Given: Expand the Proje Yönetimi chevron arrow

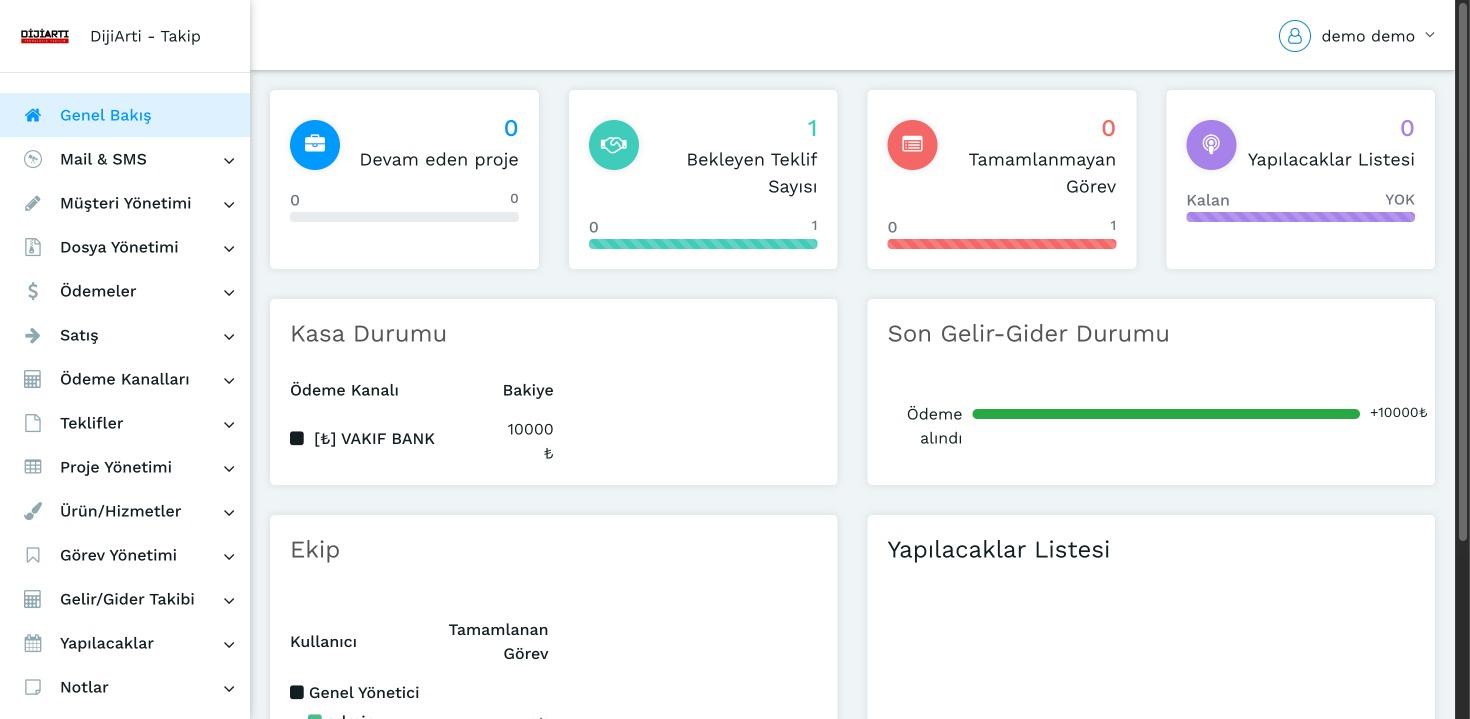Looking at the screenshot, I should click(229, 468).
